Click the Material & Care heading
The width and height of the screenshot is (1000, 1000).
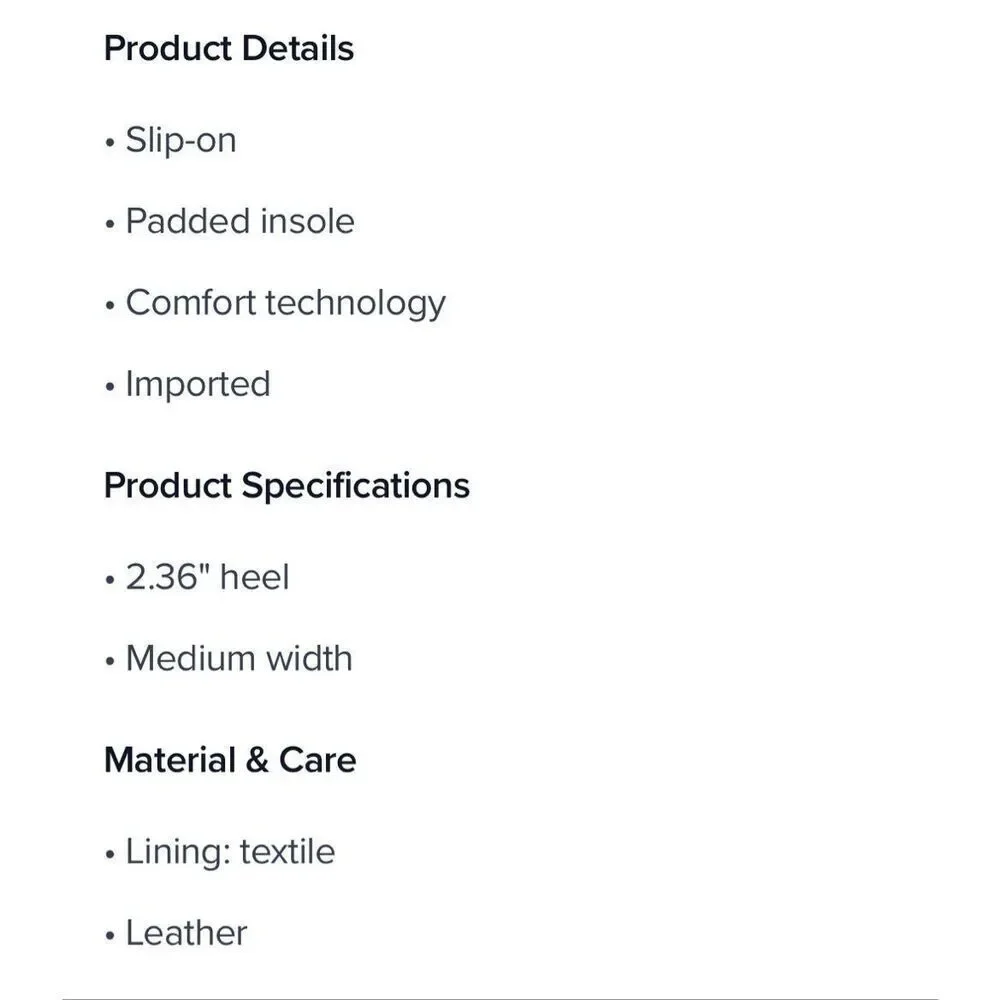tap(230, 760)
